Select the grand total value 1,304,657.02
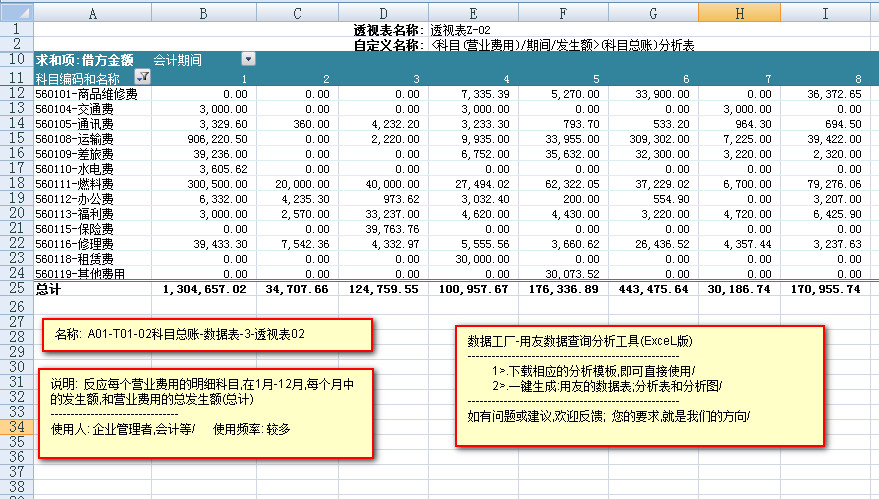879x499 pixels. [204, 289]
